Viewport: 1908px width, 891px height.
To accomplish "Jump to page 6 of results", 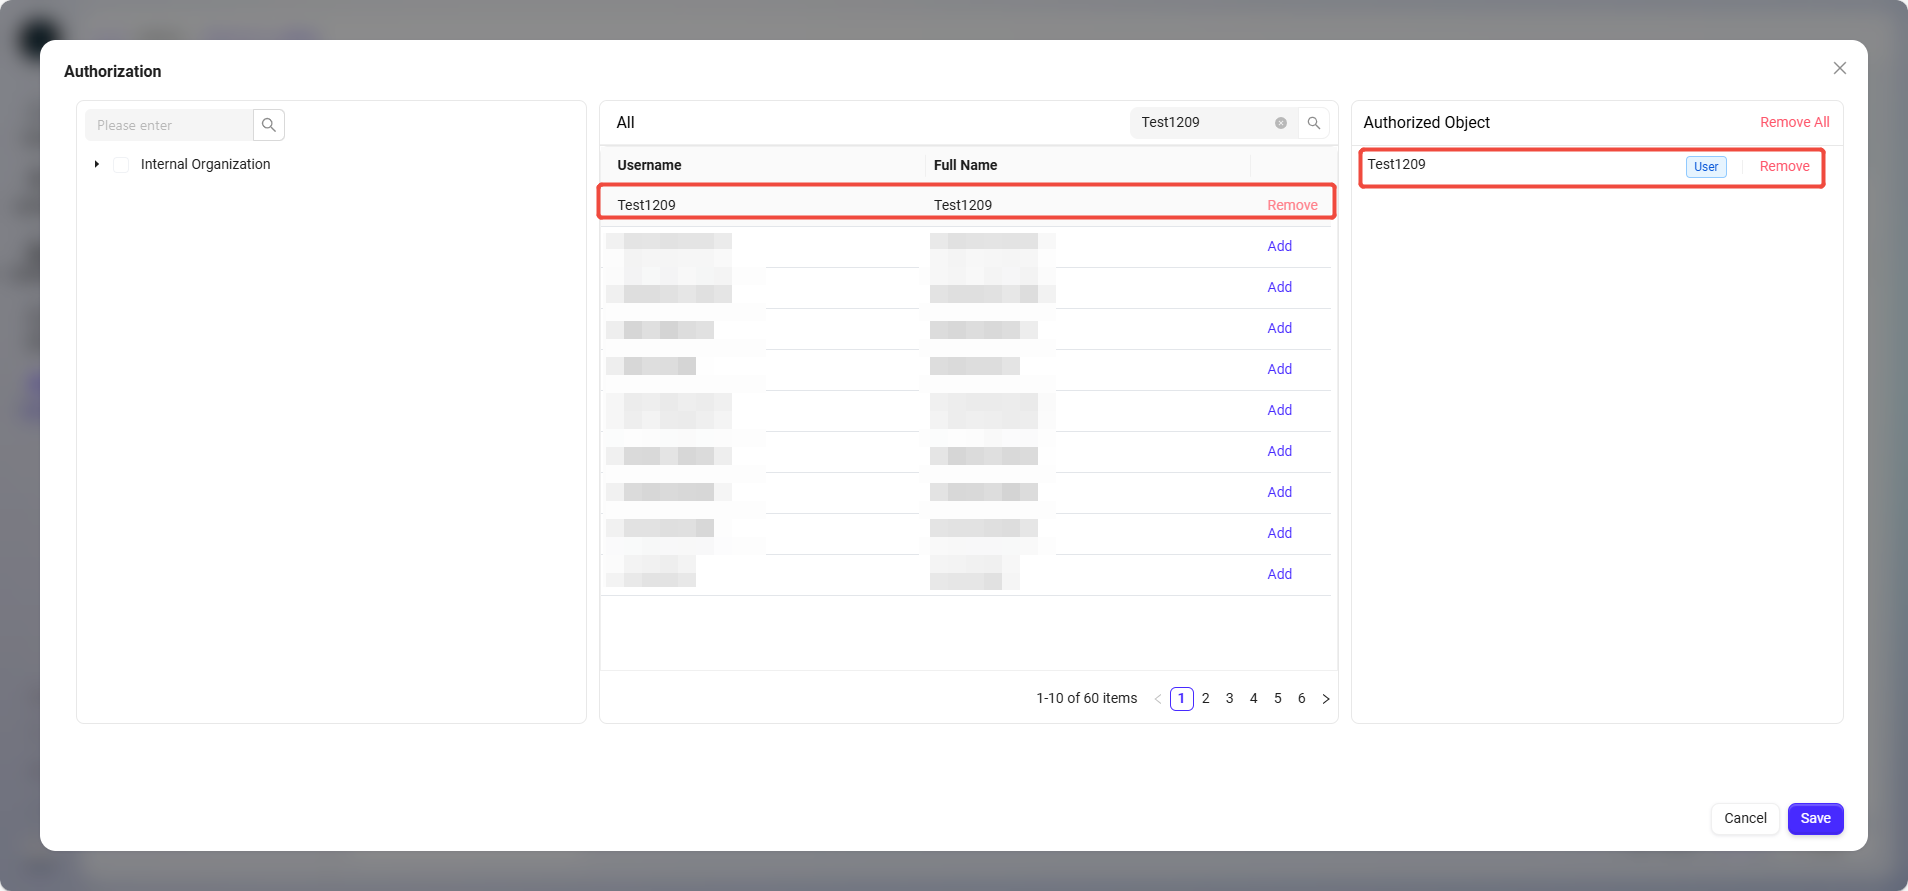I will [1302, 699].
